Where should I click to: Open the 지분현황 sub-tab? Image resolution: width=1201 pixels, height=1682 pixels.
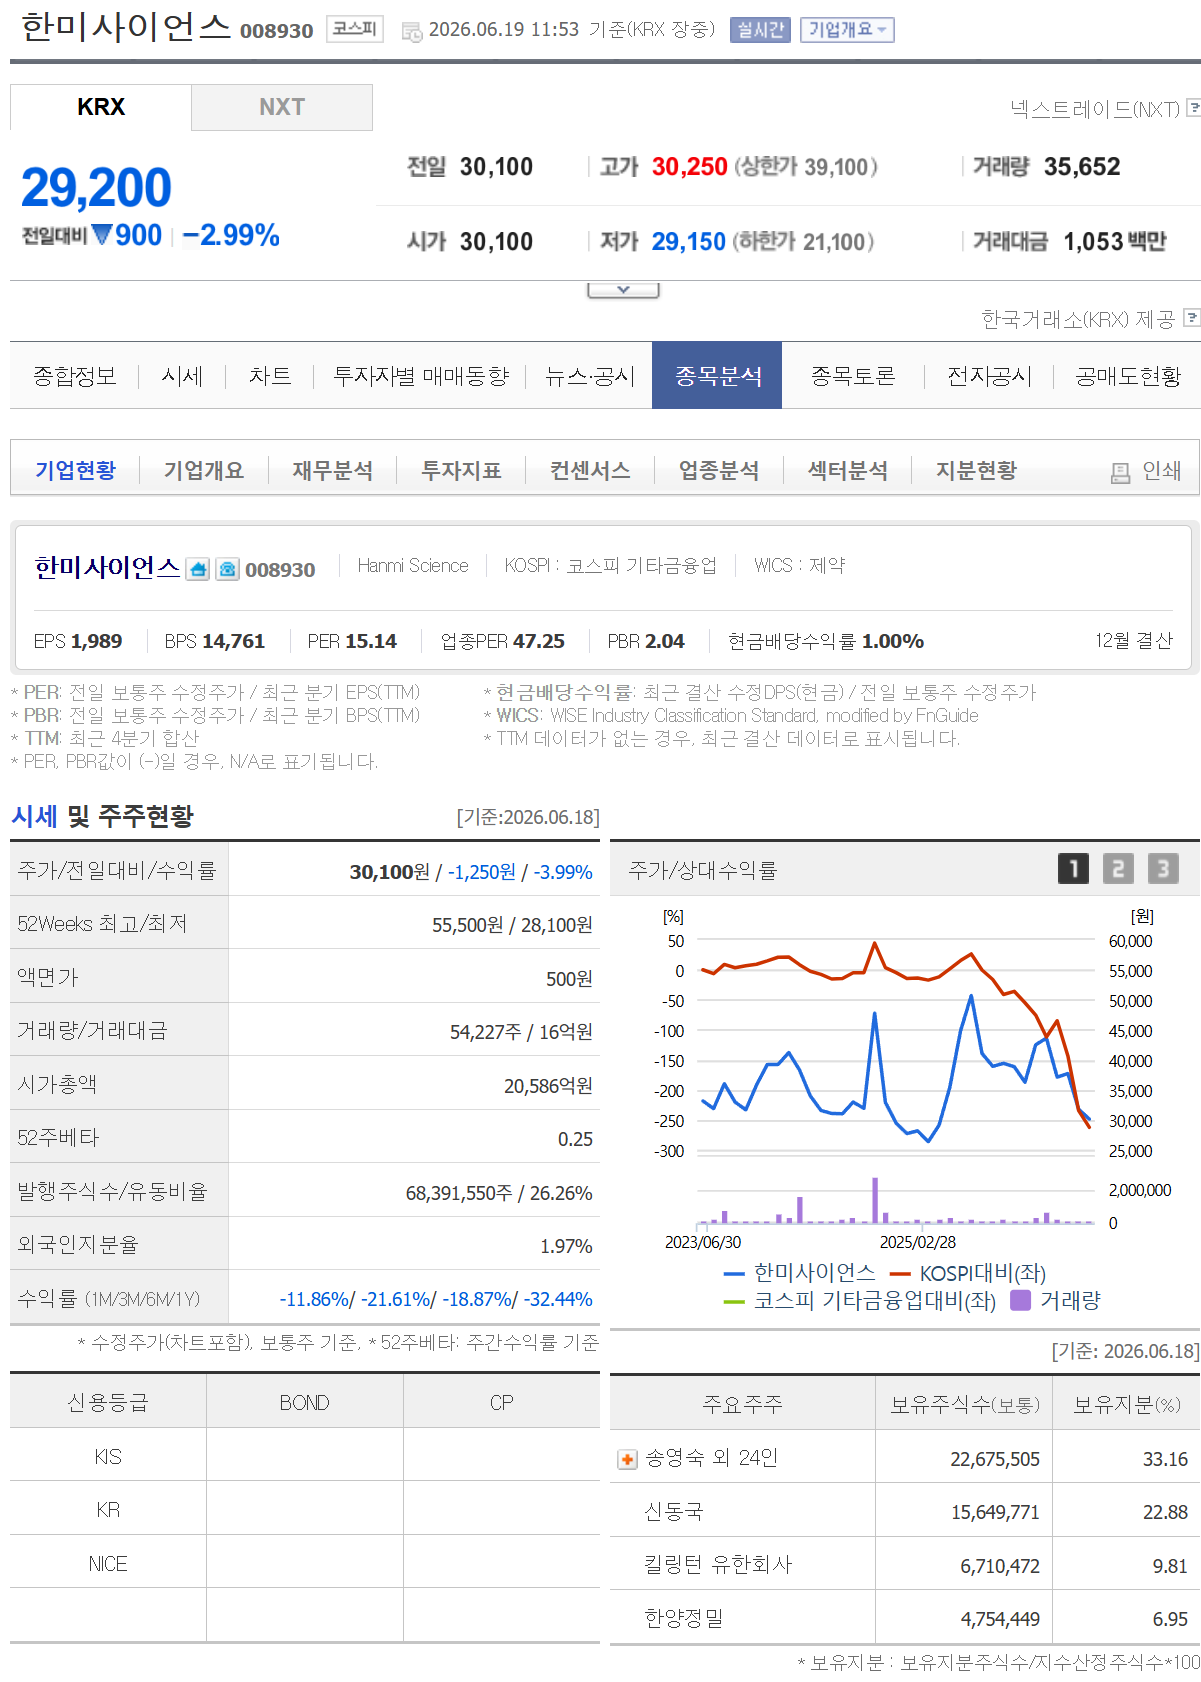(x=976, y=470)
